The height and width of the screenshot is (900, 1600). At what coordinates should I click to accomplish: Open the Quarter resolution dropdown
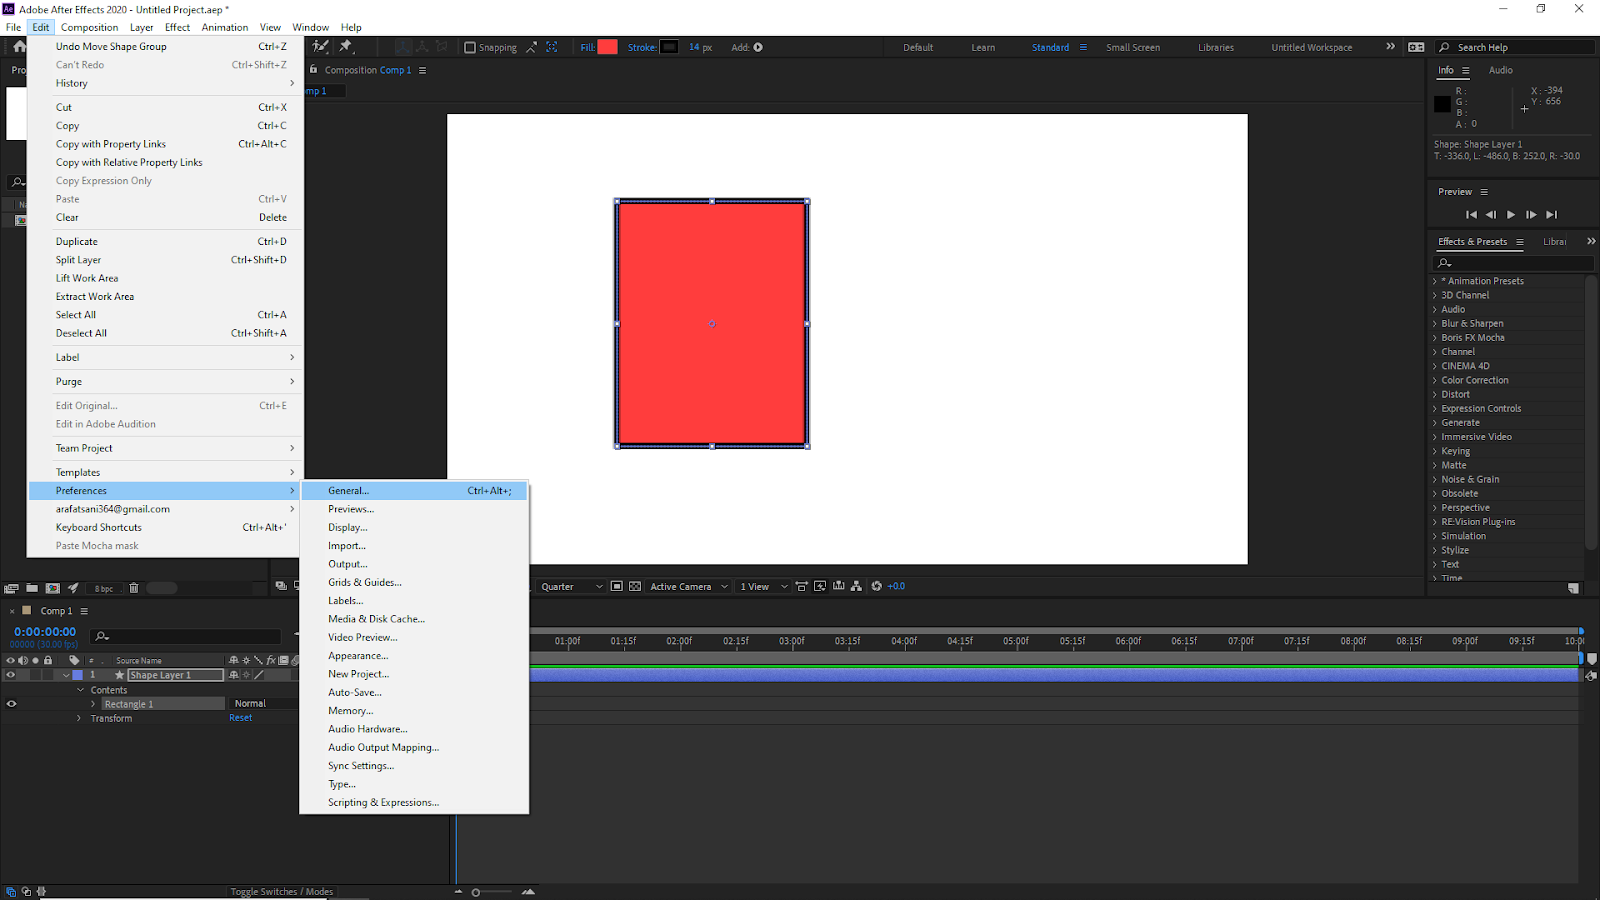click(x=571, y=587)
